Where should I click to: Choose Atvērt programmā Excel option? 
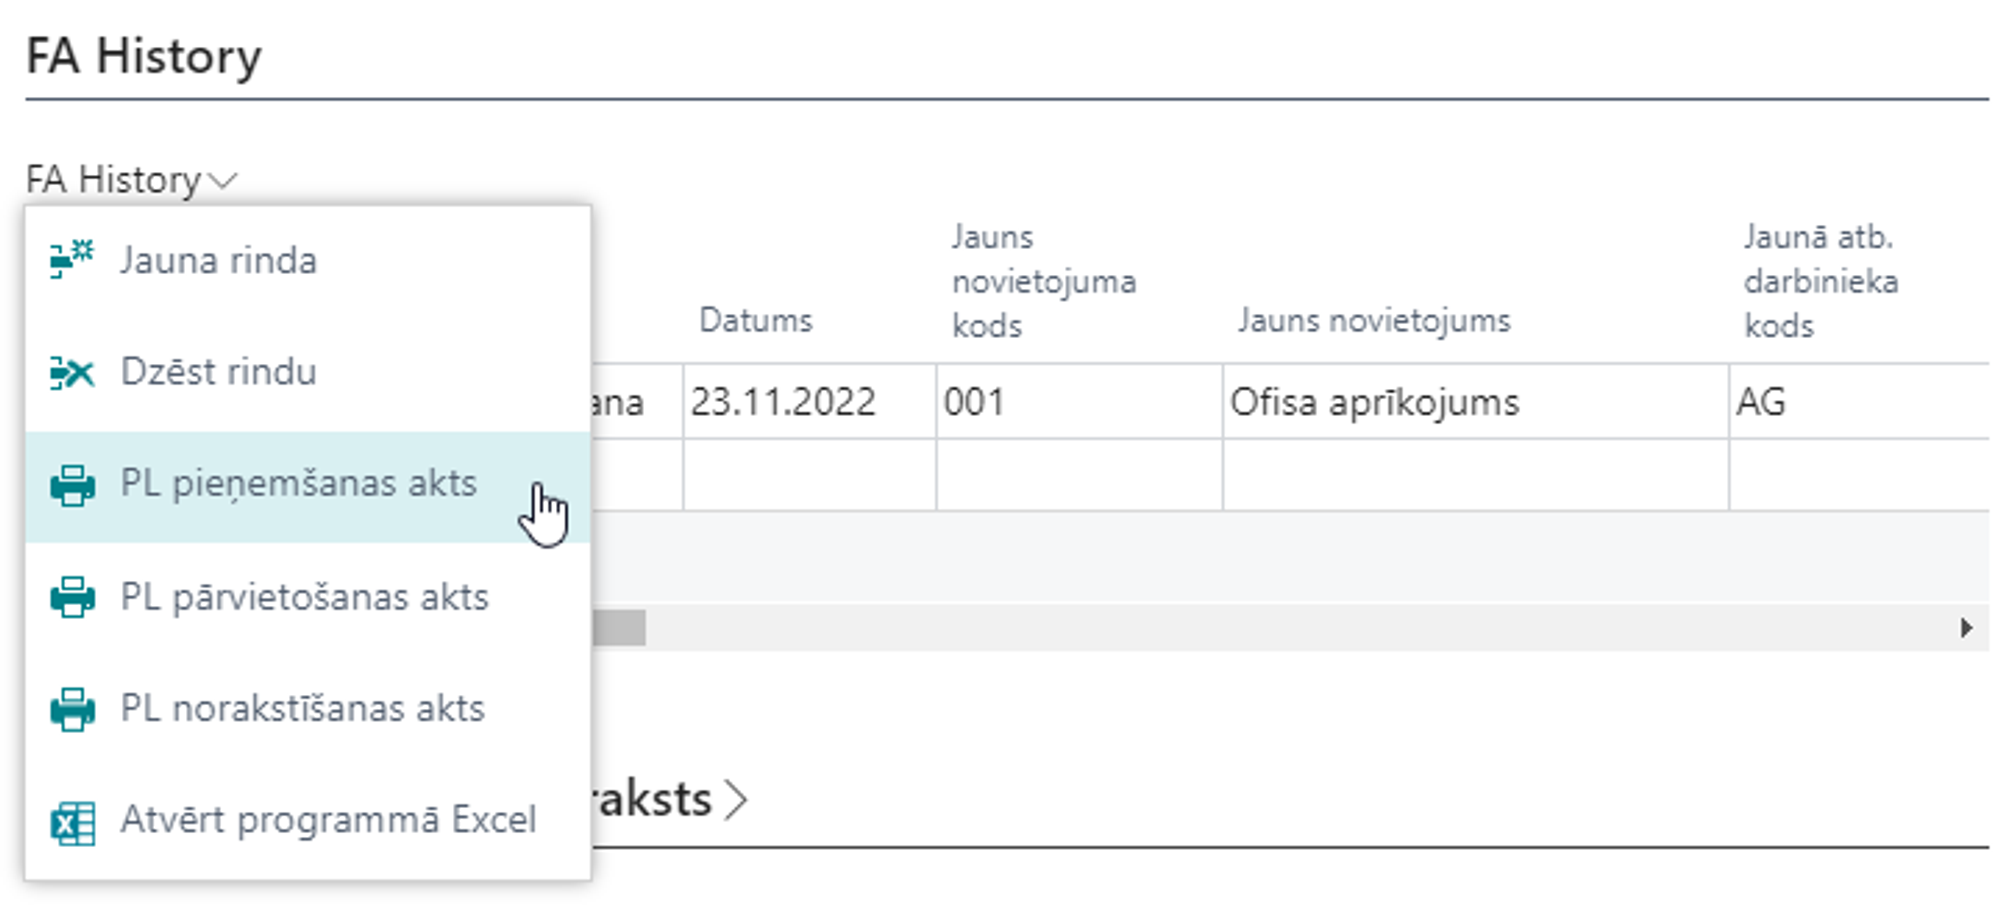tap(328, 820)
